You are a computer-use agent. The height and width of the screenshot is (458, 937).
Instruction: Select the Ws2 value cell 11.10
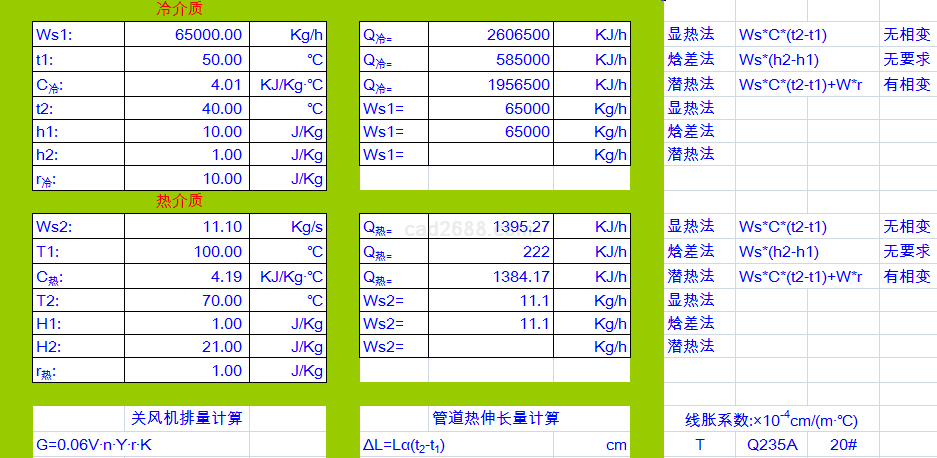(x=187, y=227)
